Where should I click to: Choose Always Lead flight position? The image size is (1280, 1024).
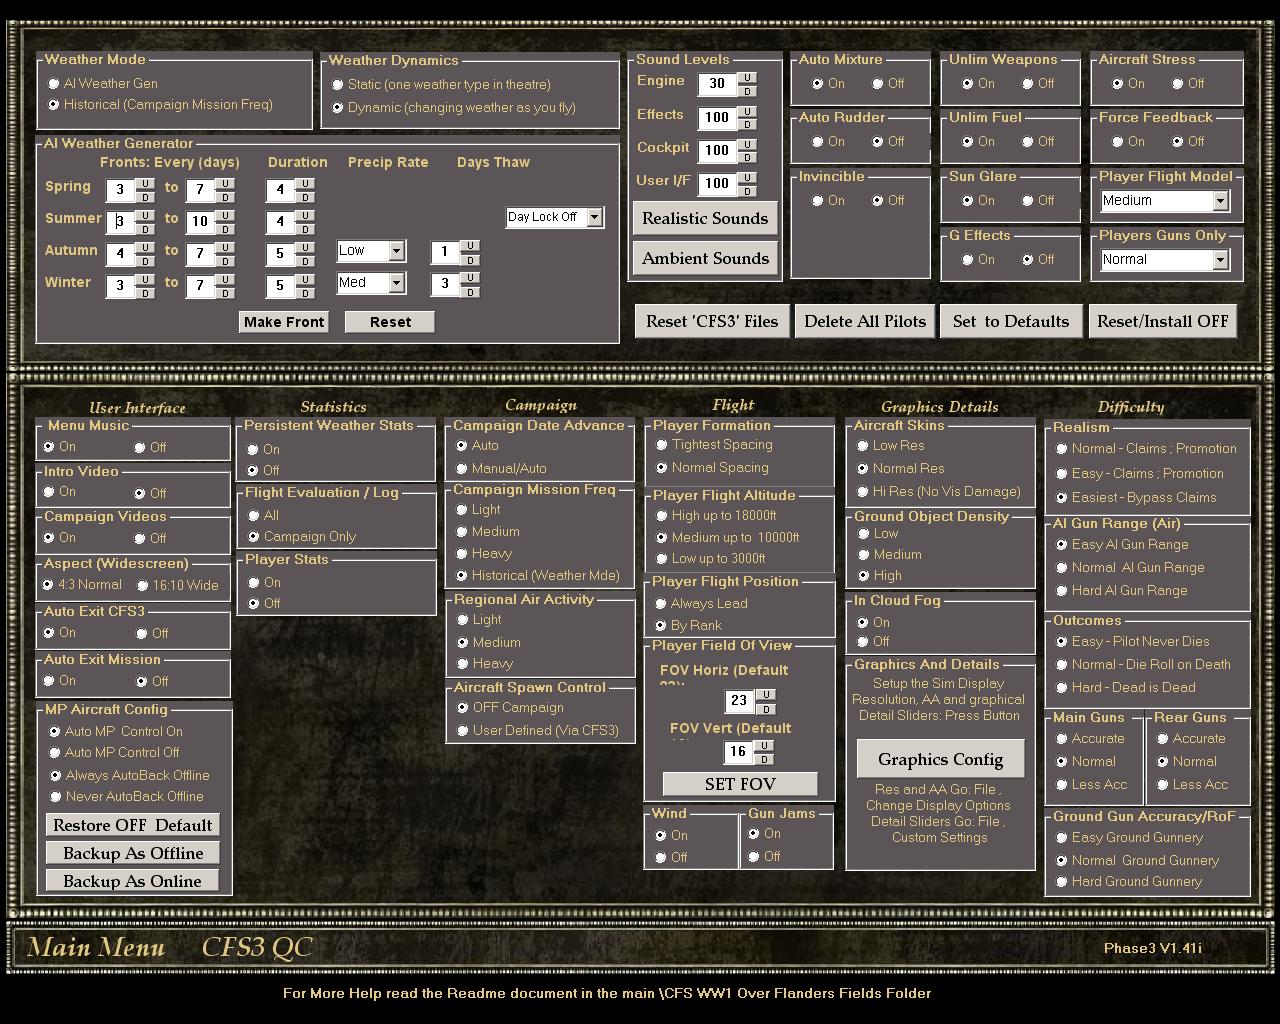(660, 604)
